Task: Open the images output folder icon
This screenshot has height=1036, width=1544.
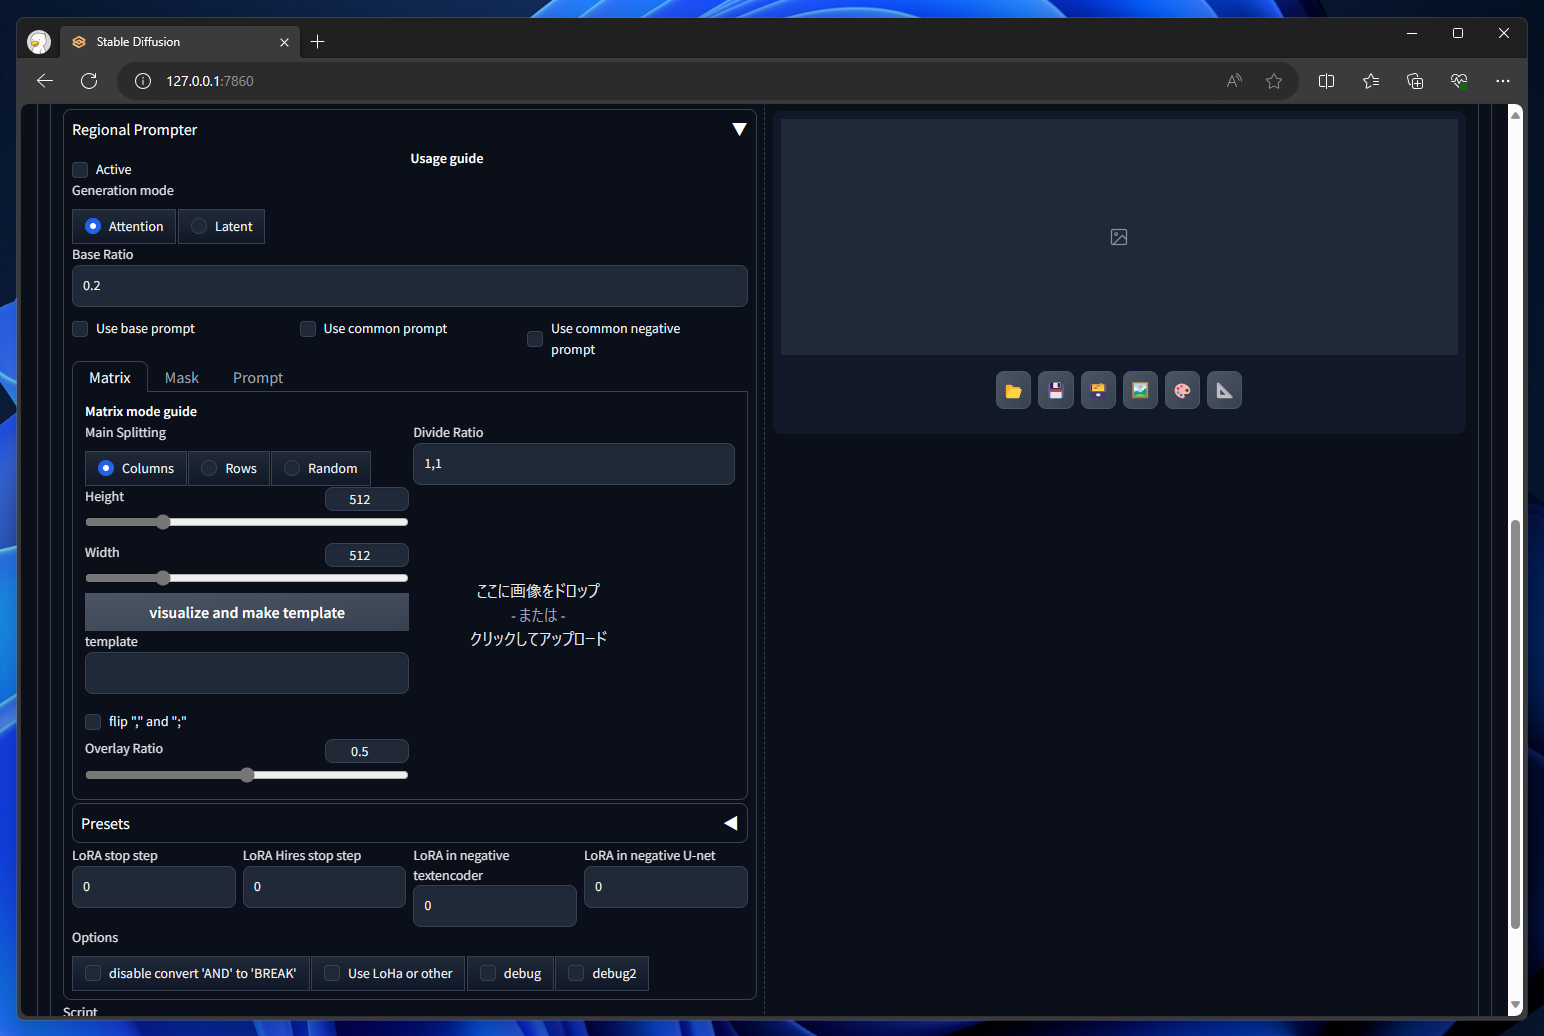Action: (x=1013, y=390)
